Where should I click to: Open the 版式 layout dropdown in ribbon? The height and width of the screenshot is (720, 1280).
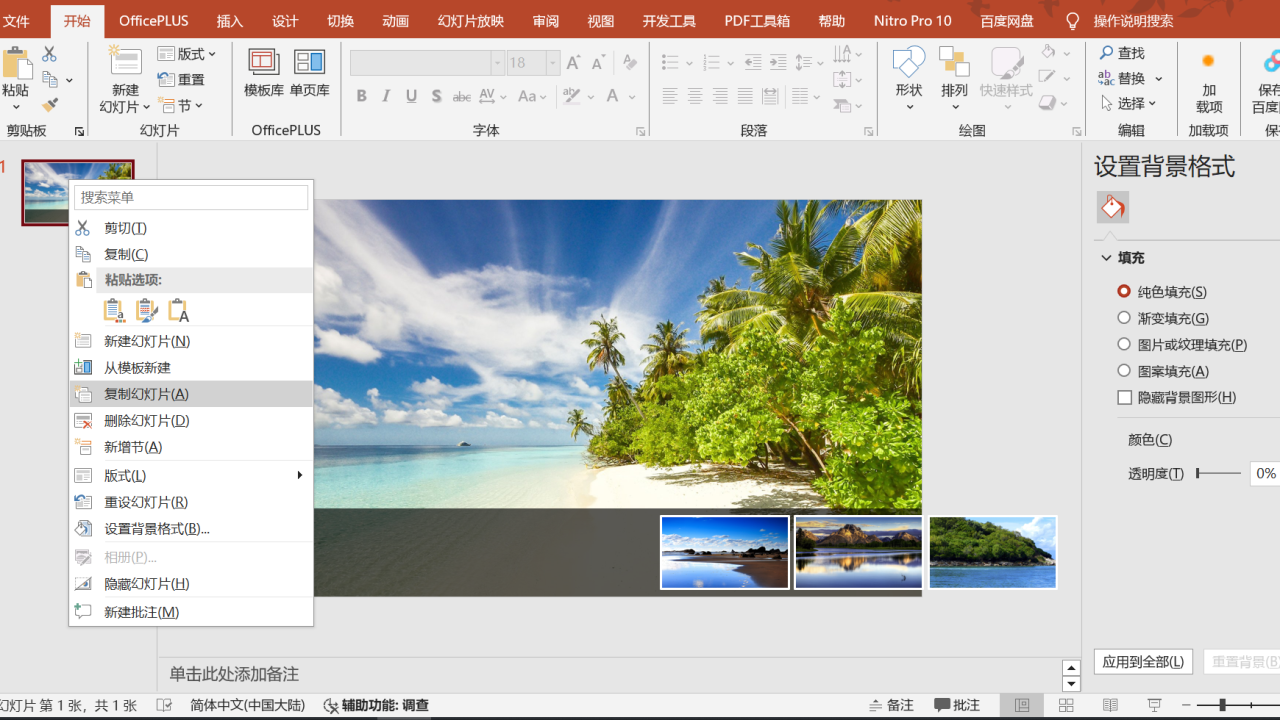(x=187, y=54)
